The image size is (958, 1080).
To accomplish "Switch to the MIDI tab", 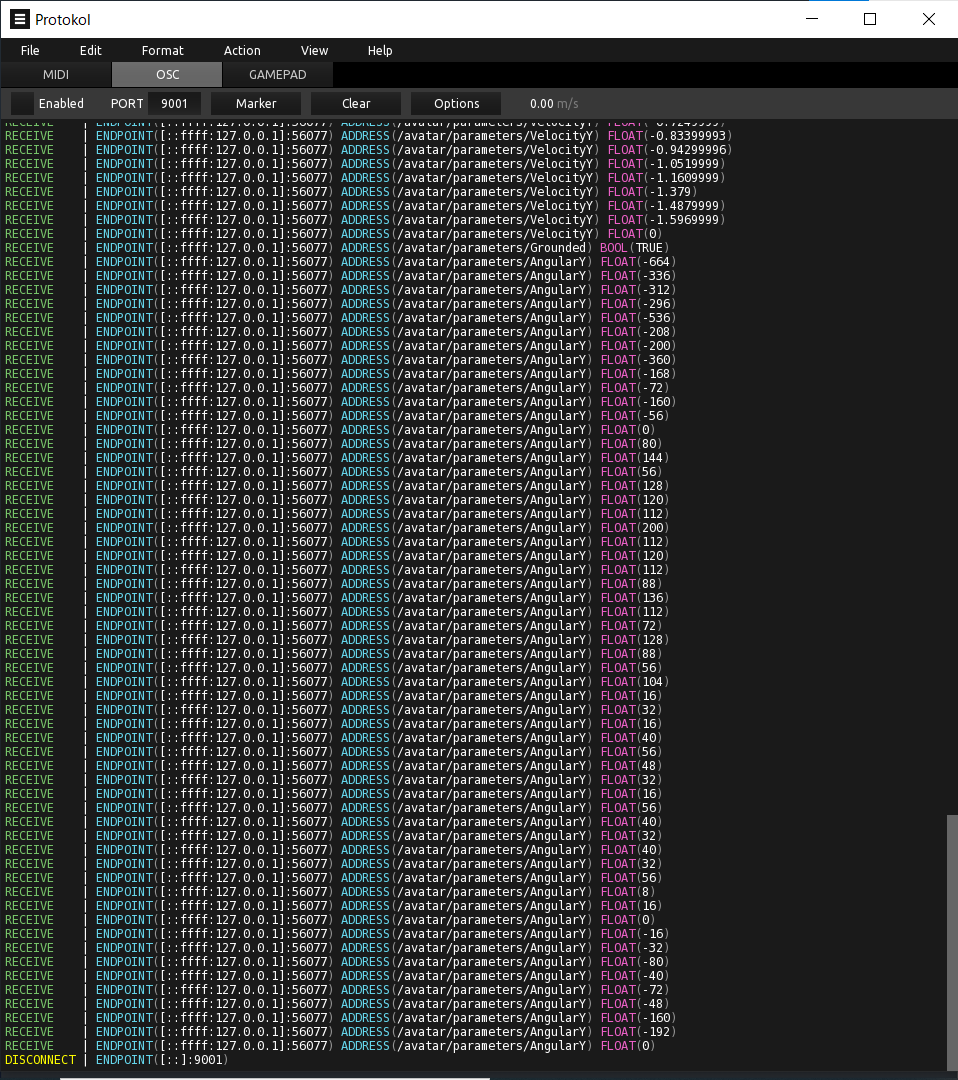I will pyautogui.click(x=56, y=75).
